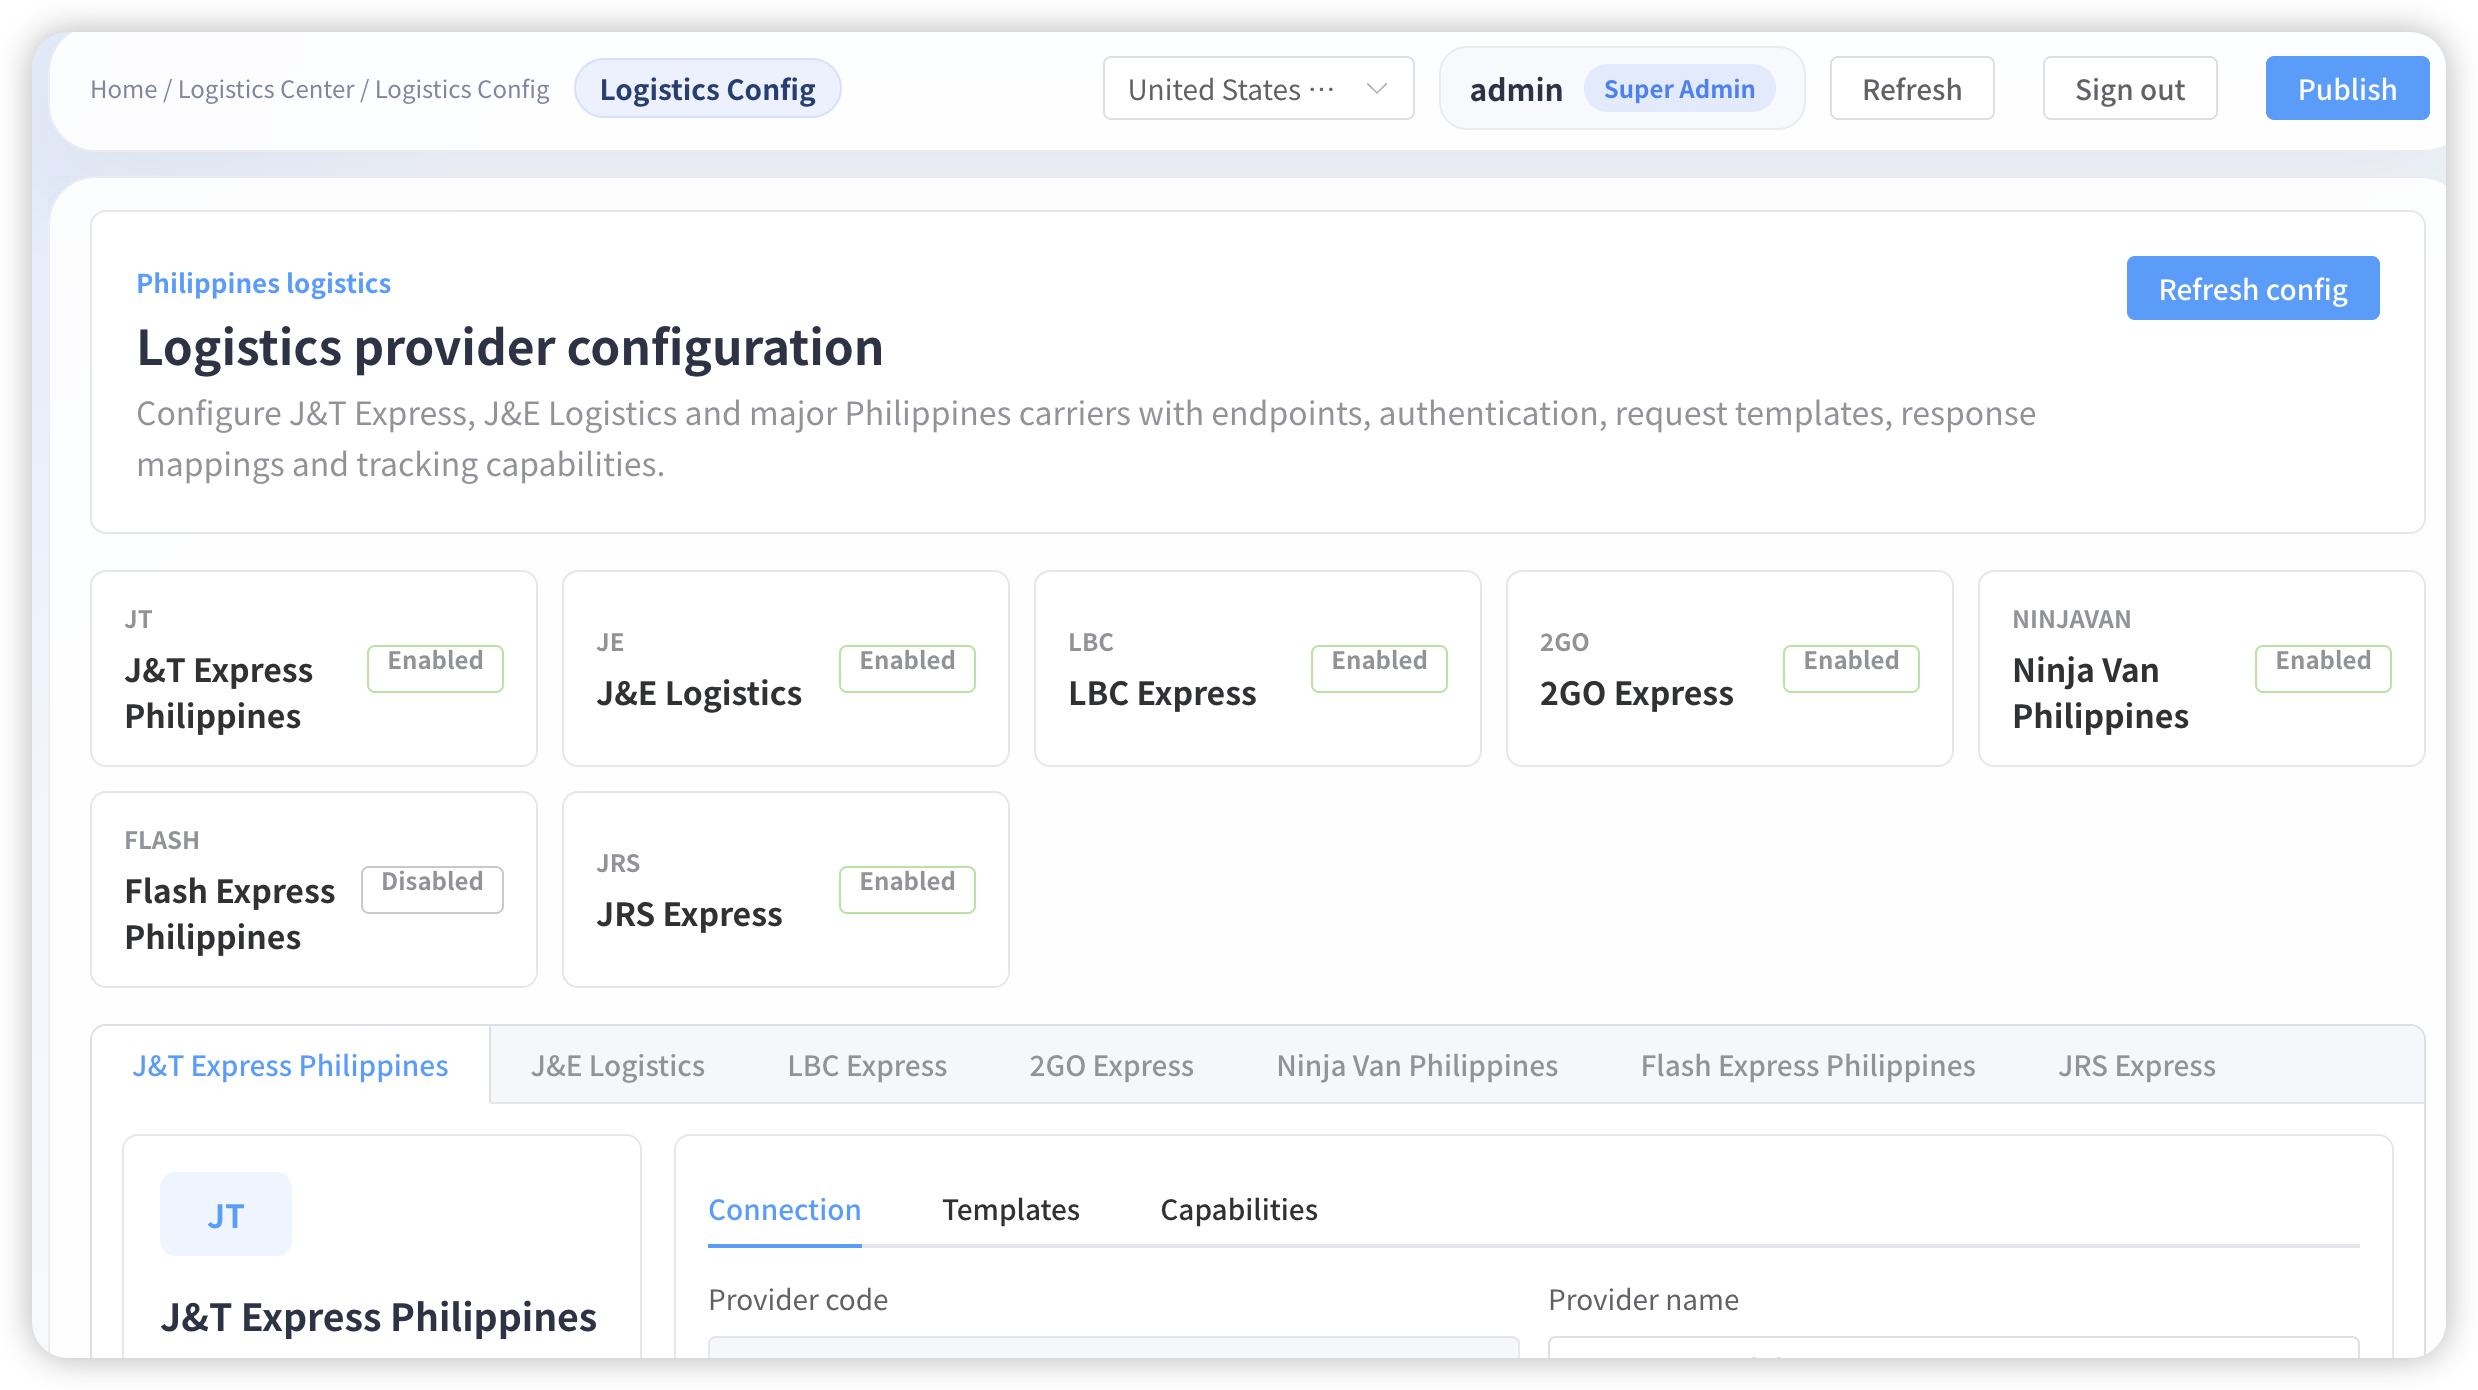Viewport: 2478px width, 1390px height.
Task: Select the JRS Express provider card
Action: point(786,890)
